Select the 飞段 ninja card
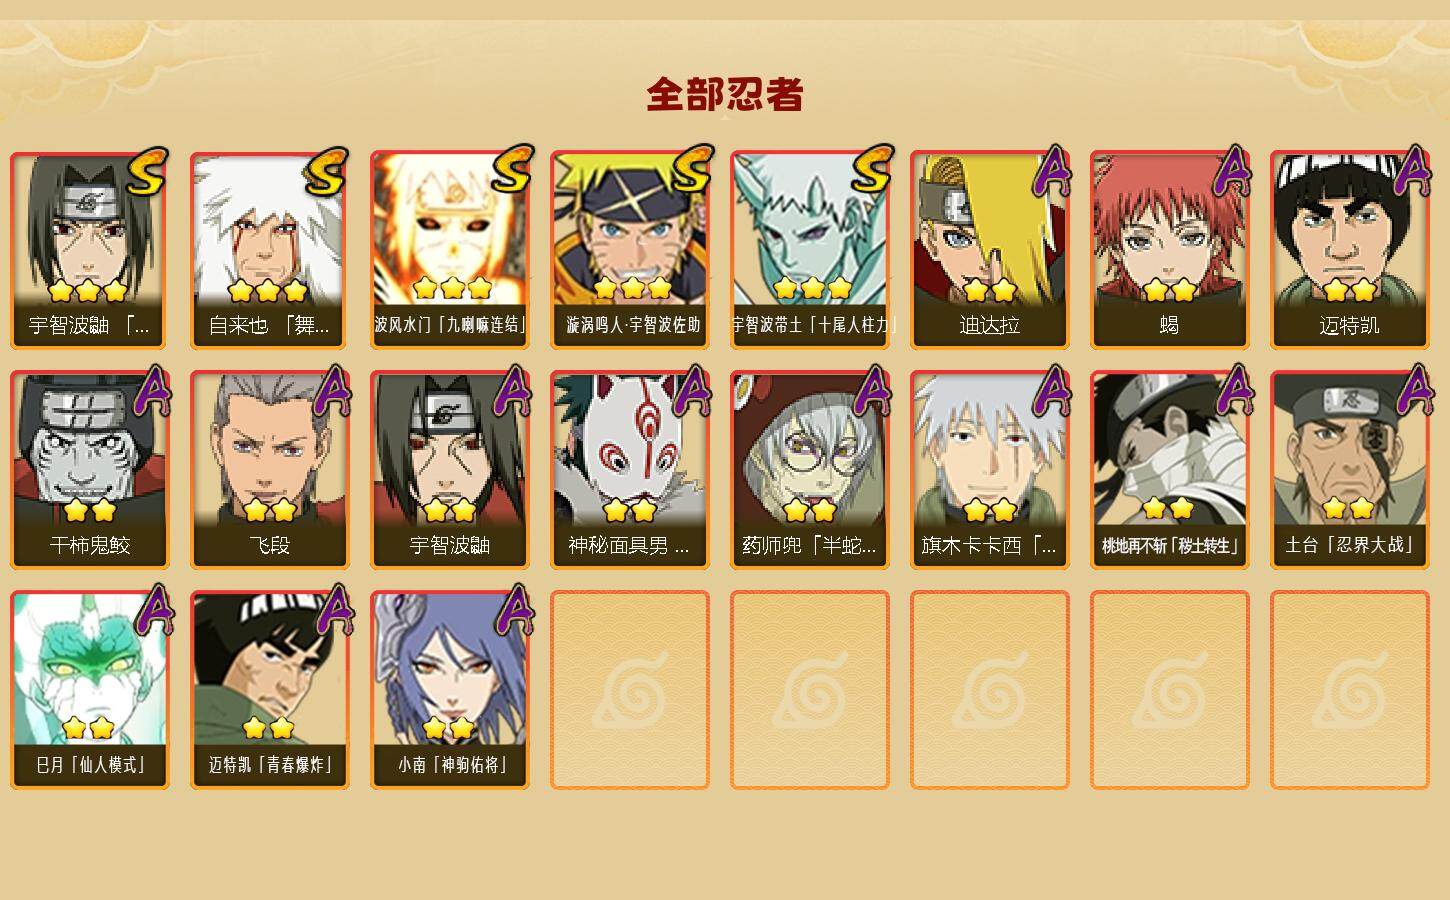 coord(269,470)
